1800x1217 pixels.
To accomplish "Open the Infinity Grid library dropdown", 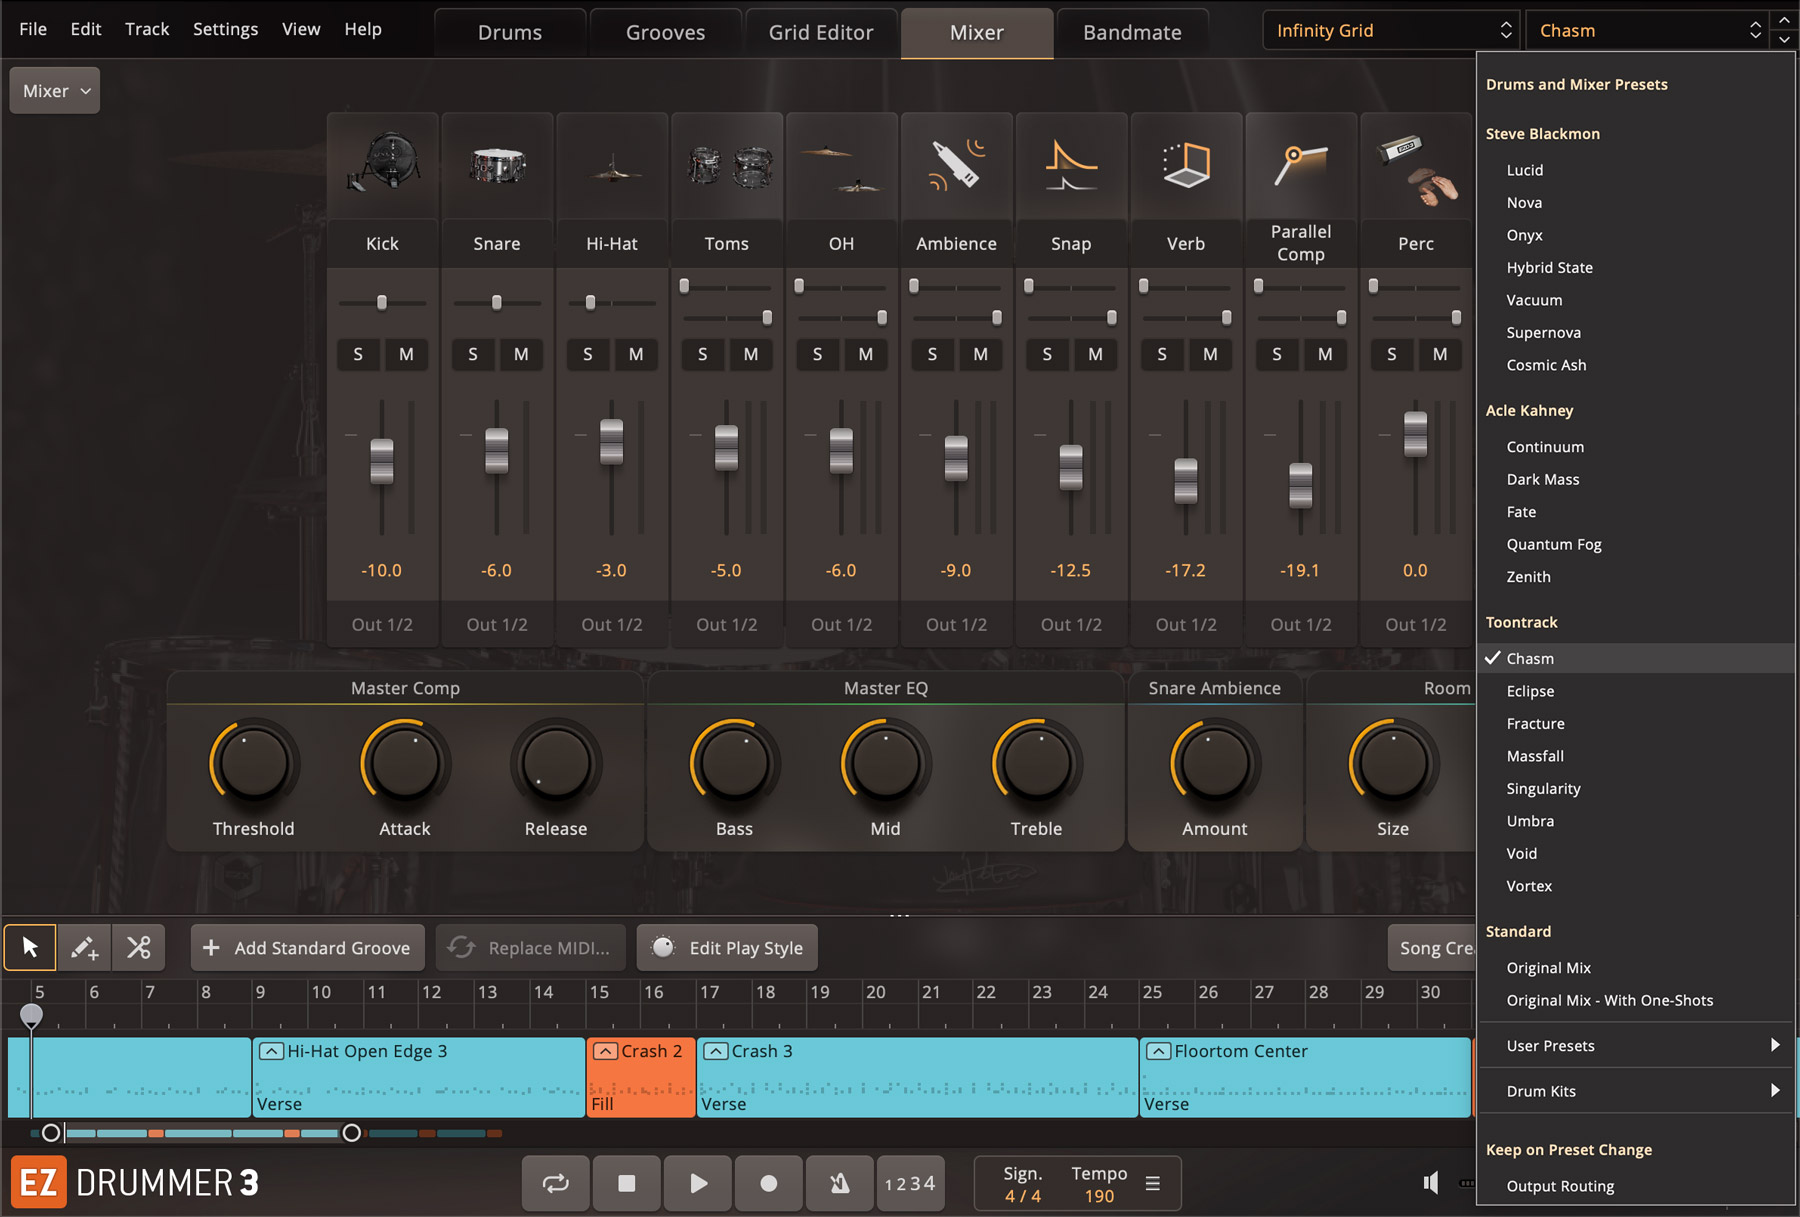I will (1391, 31).
